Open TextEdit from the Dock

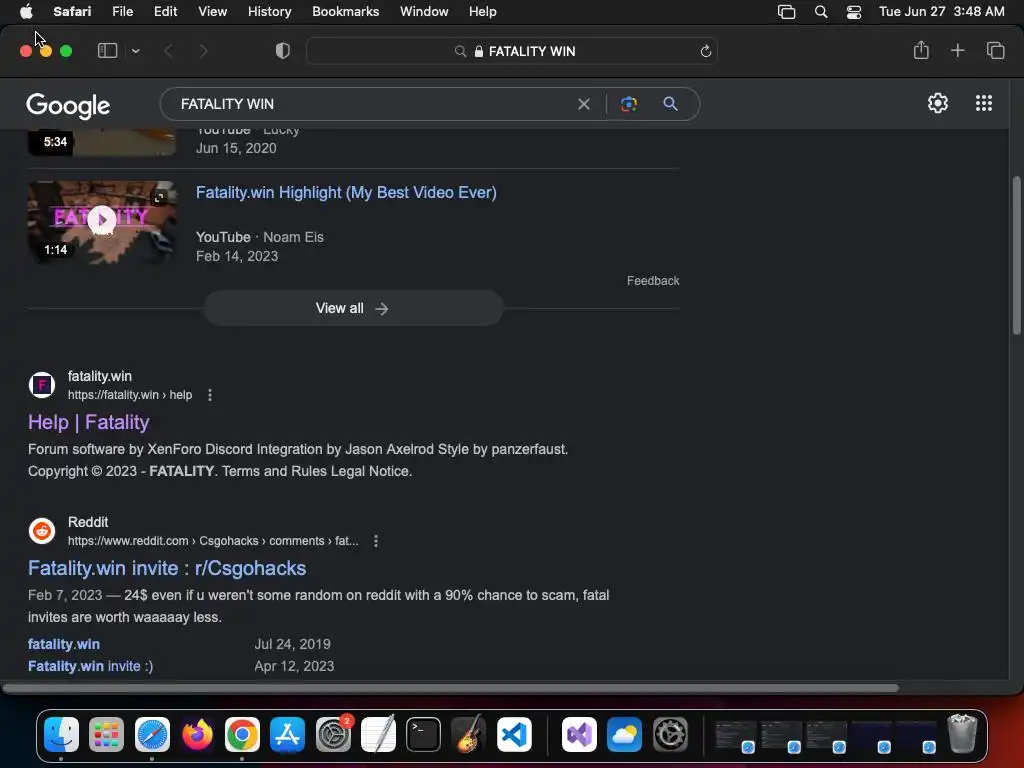378,735
